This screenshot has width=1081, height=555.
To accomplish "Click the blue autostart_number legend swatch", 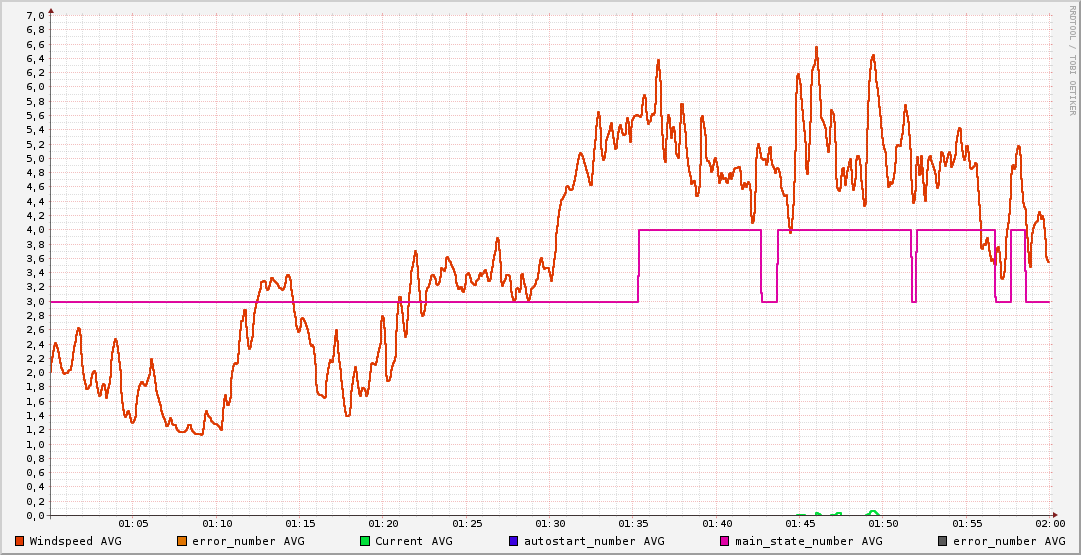I will pyautogui.click(x=513, y=541).
